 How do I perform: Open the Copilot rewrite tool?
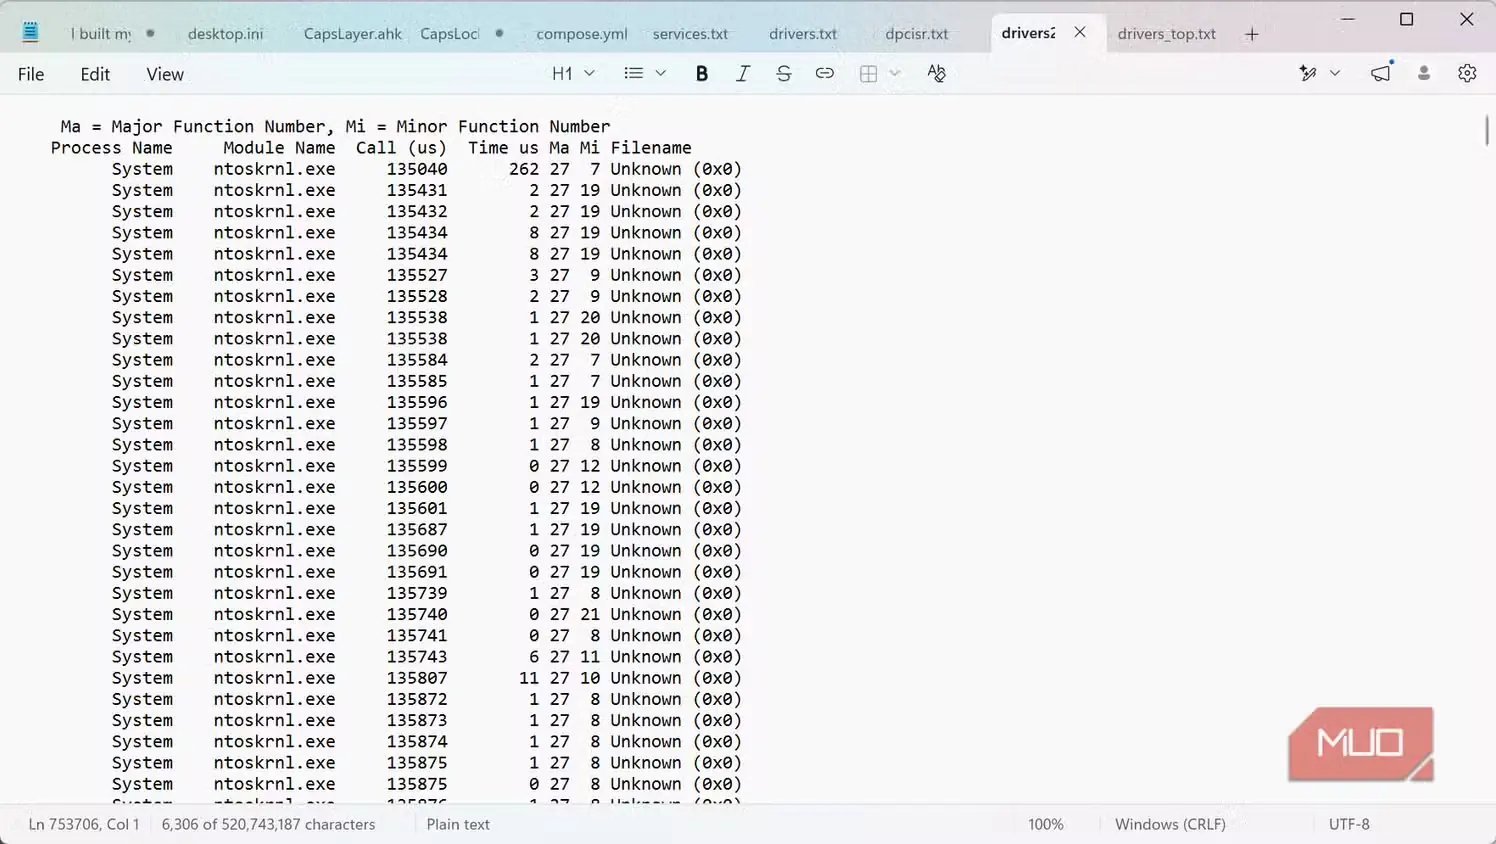1308,73
